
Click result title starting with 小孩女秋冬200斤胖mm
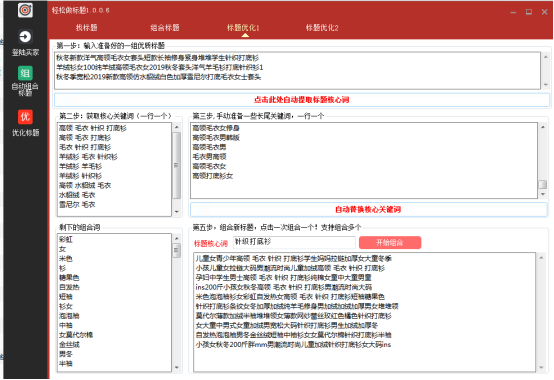pyautogui.click(x=293, y=344)
